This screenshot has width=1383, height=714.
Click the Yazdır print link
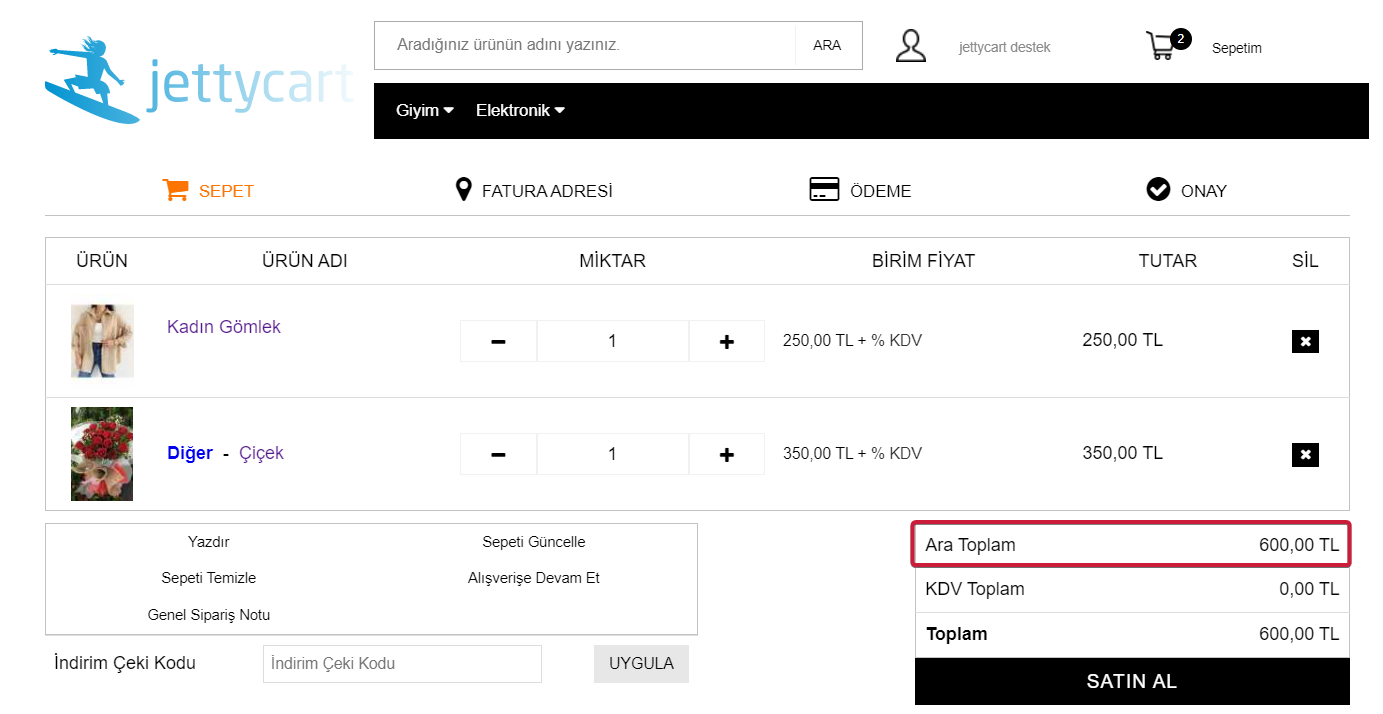point(209,542)
